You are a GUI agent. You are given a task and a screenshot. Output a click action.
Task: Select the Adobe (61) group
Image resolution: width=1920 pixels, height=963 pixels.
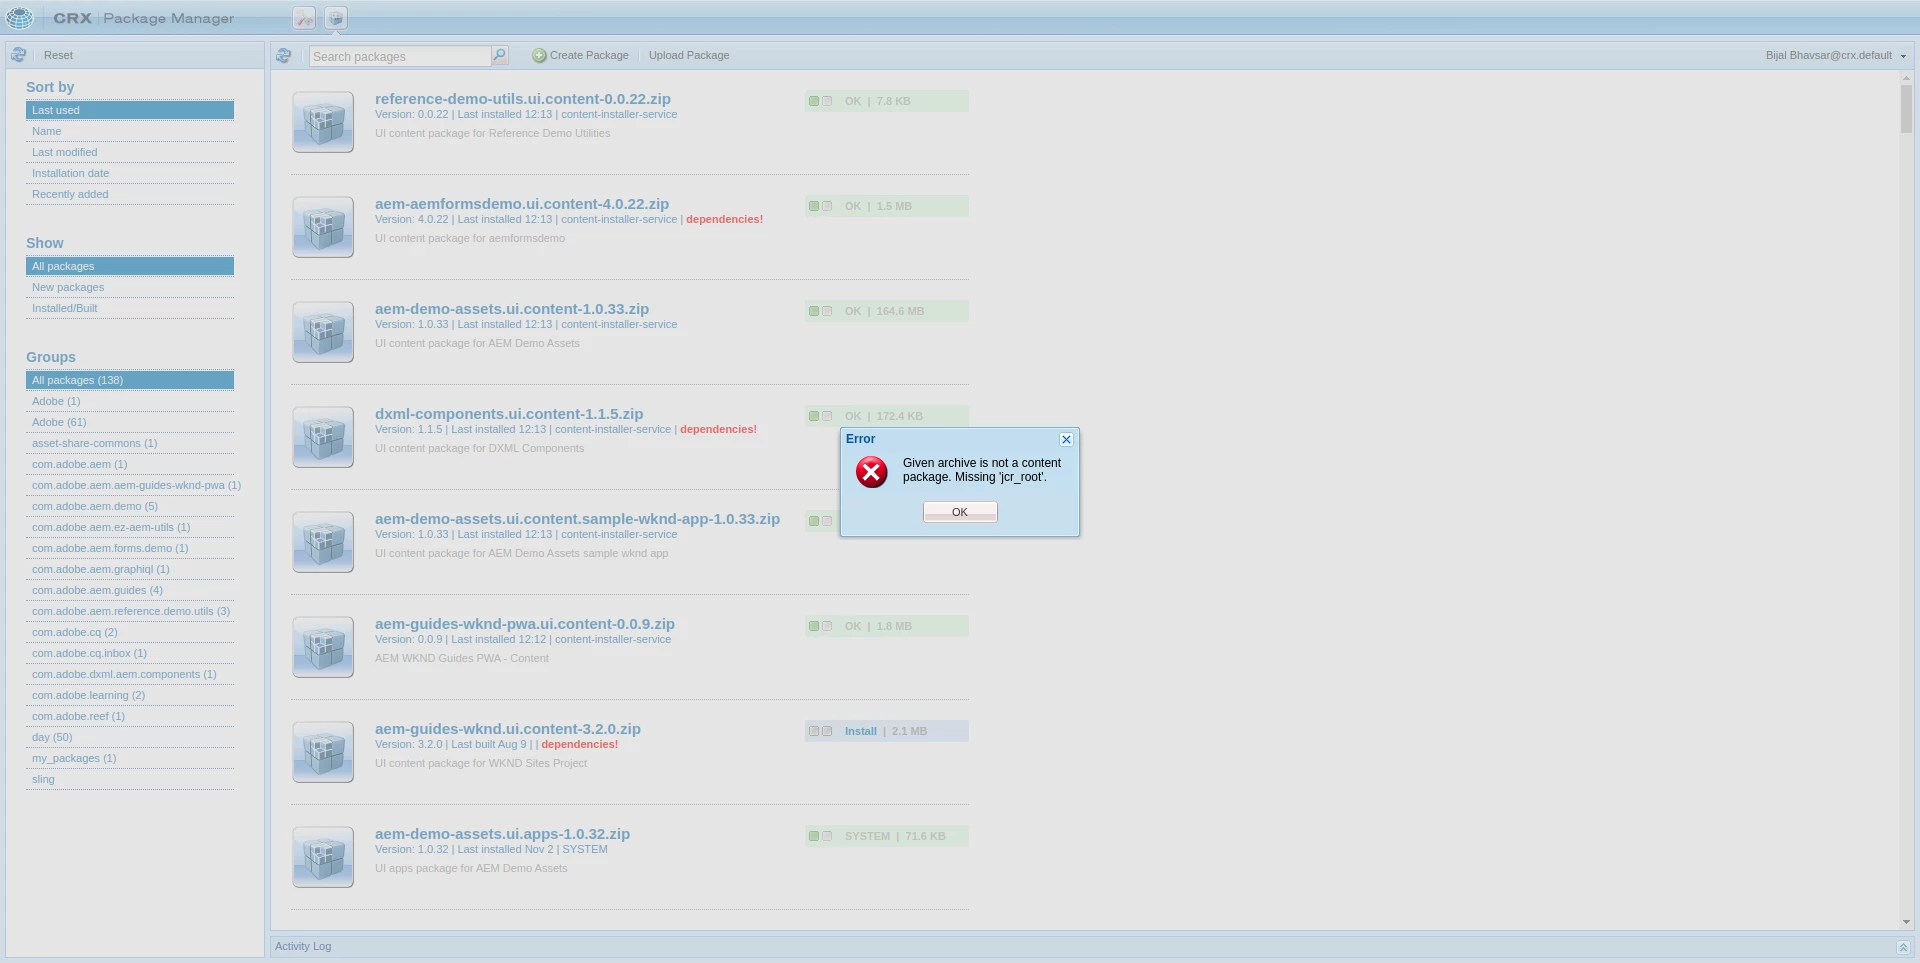coord(130,422)
